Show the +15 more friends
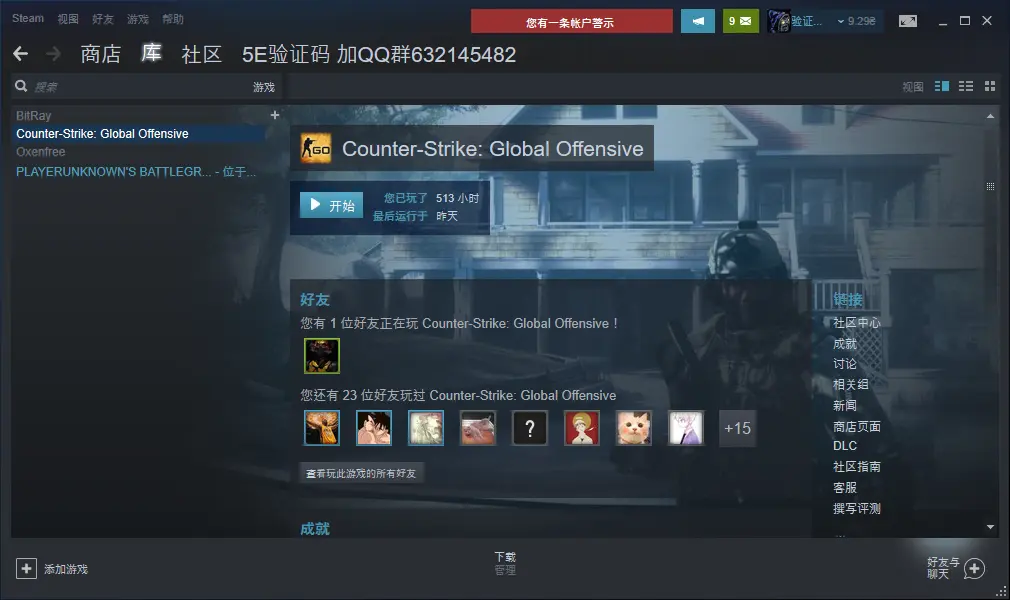 tap(738, 428)
